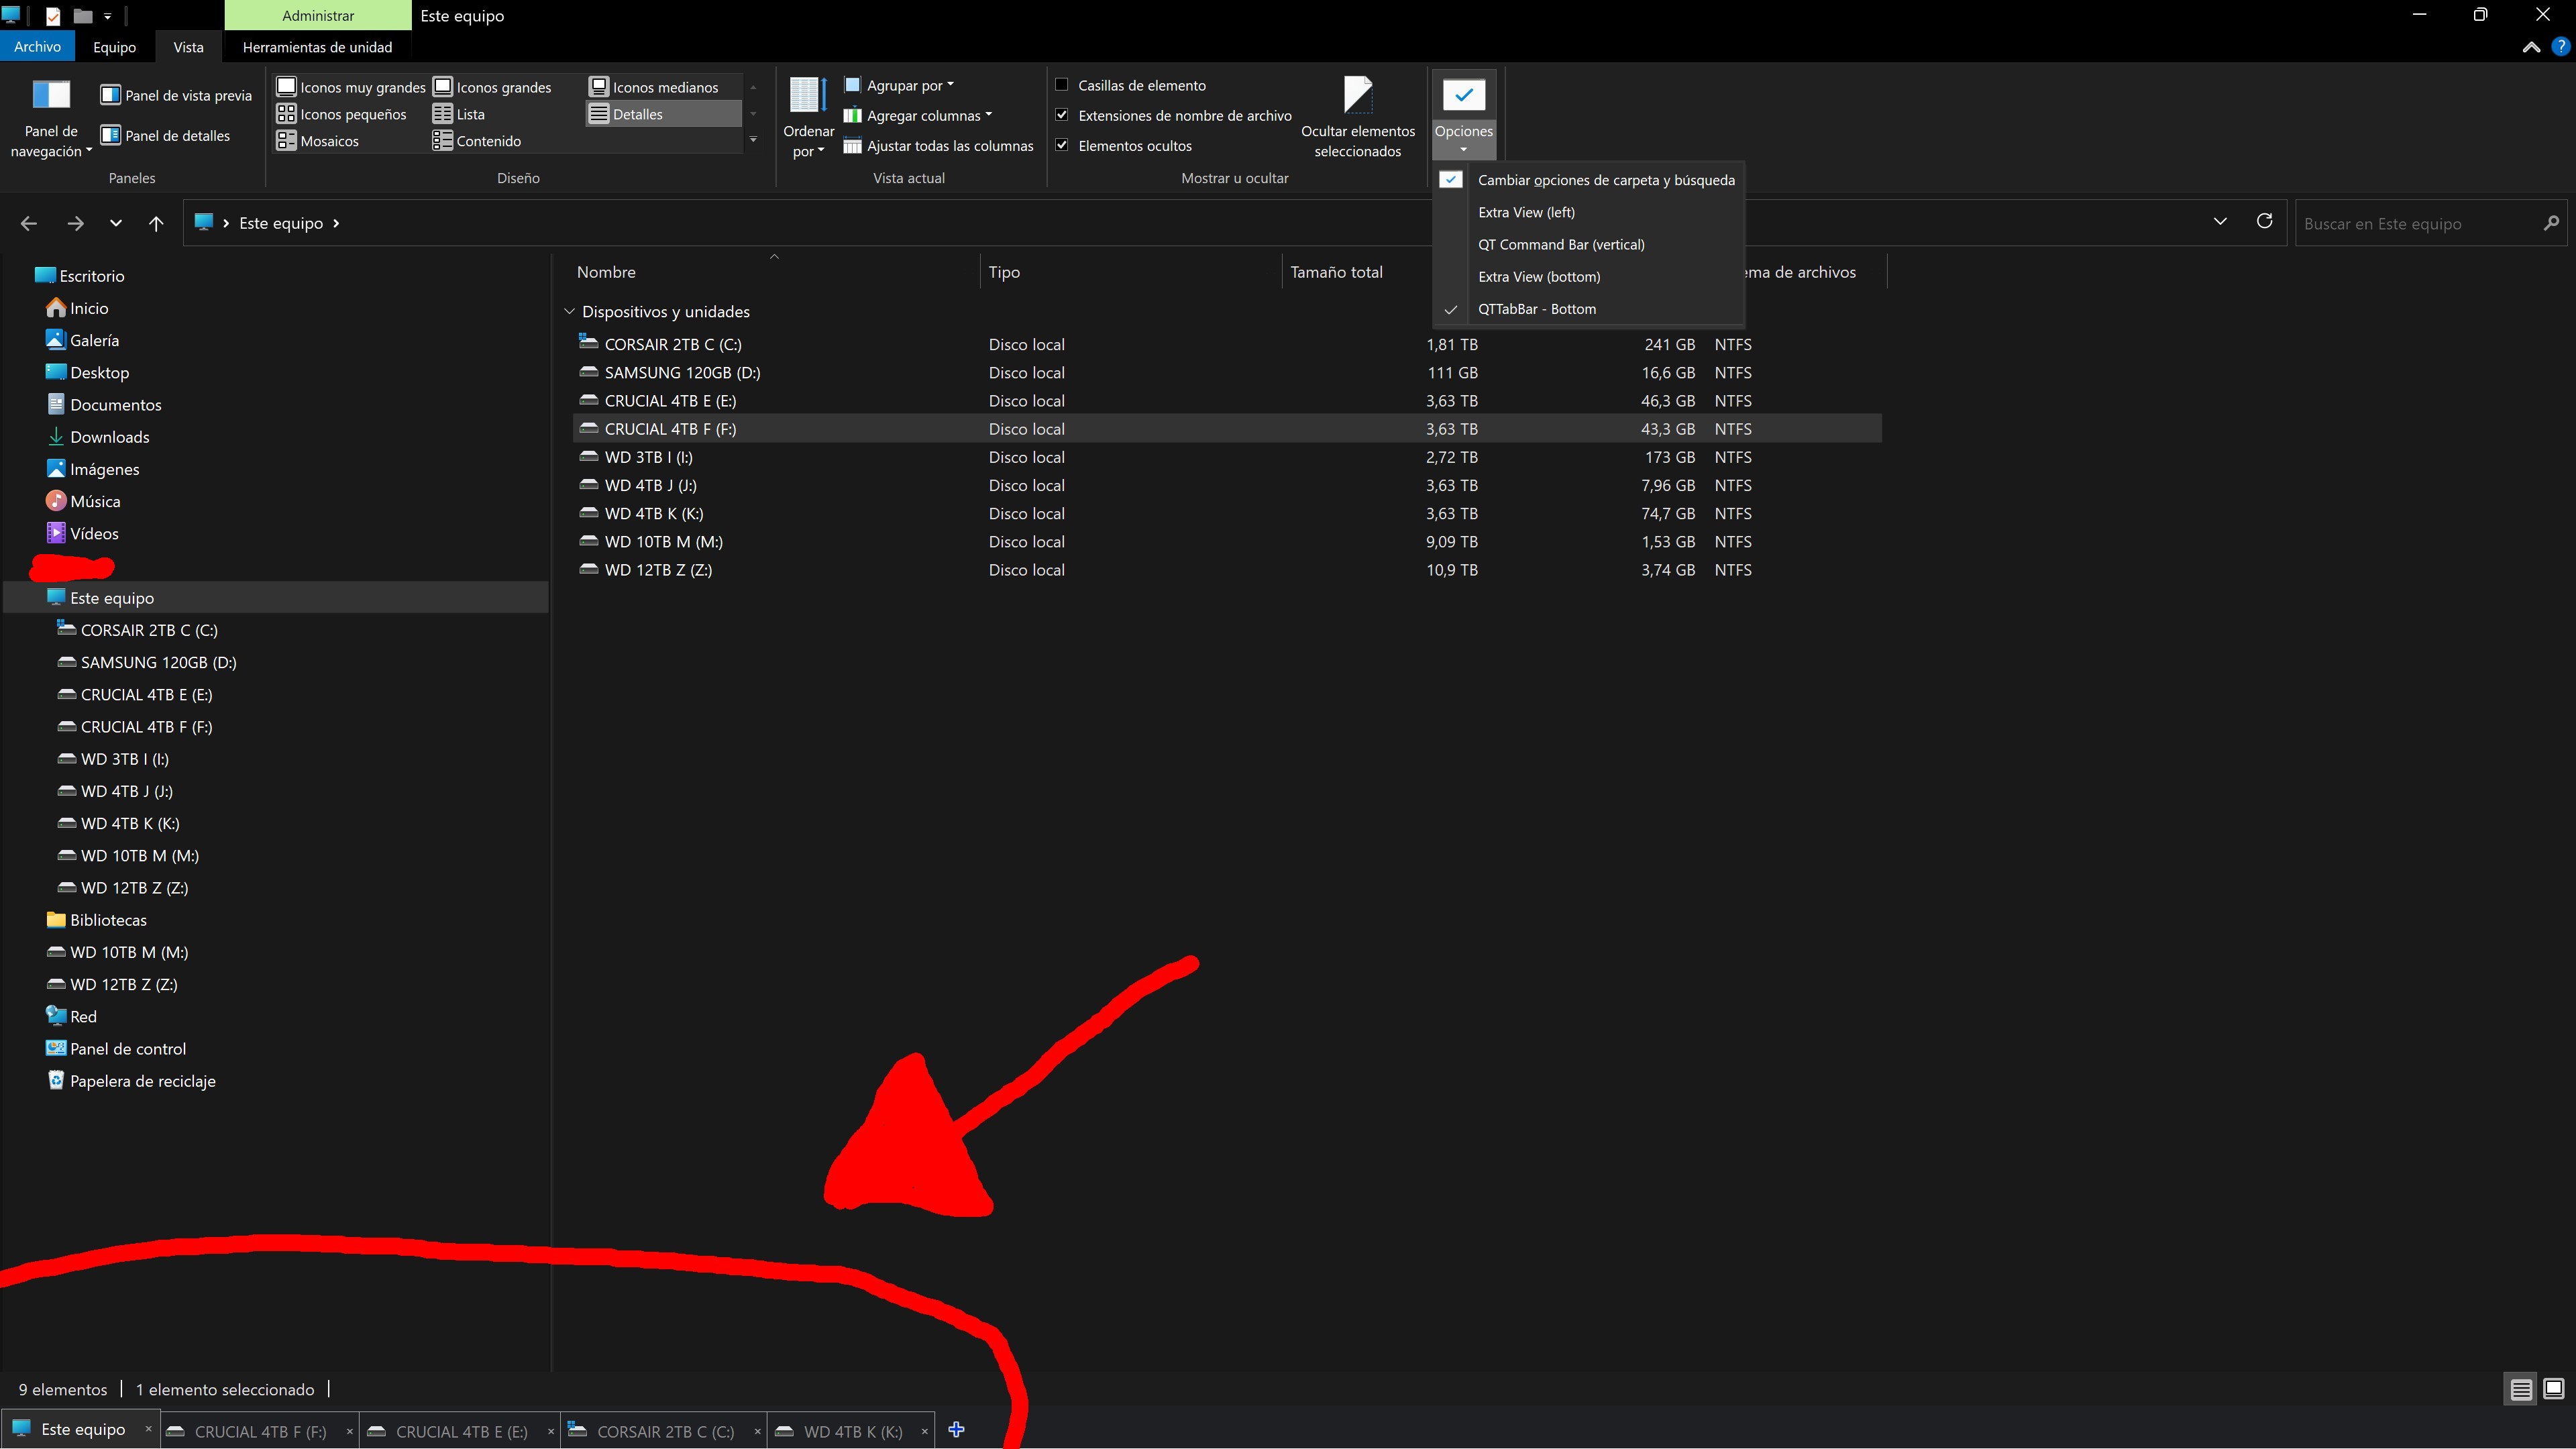Open the Archivo ribbon tab
The image size is (2576, 1449).
coord(37,47)
